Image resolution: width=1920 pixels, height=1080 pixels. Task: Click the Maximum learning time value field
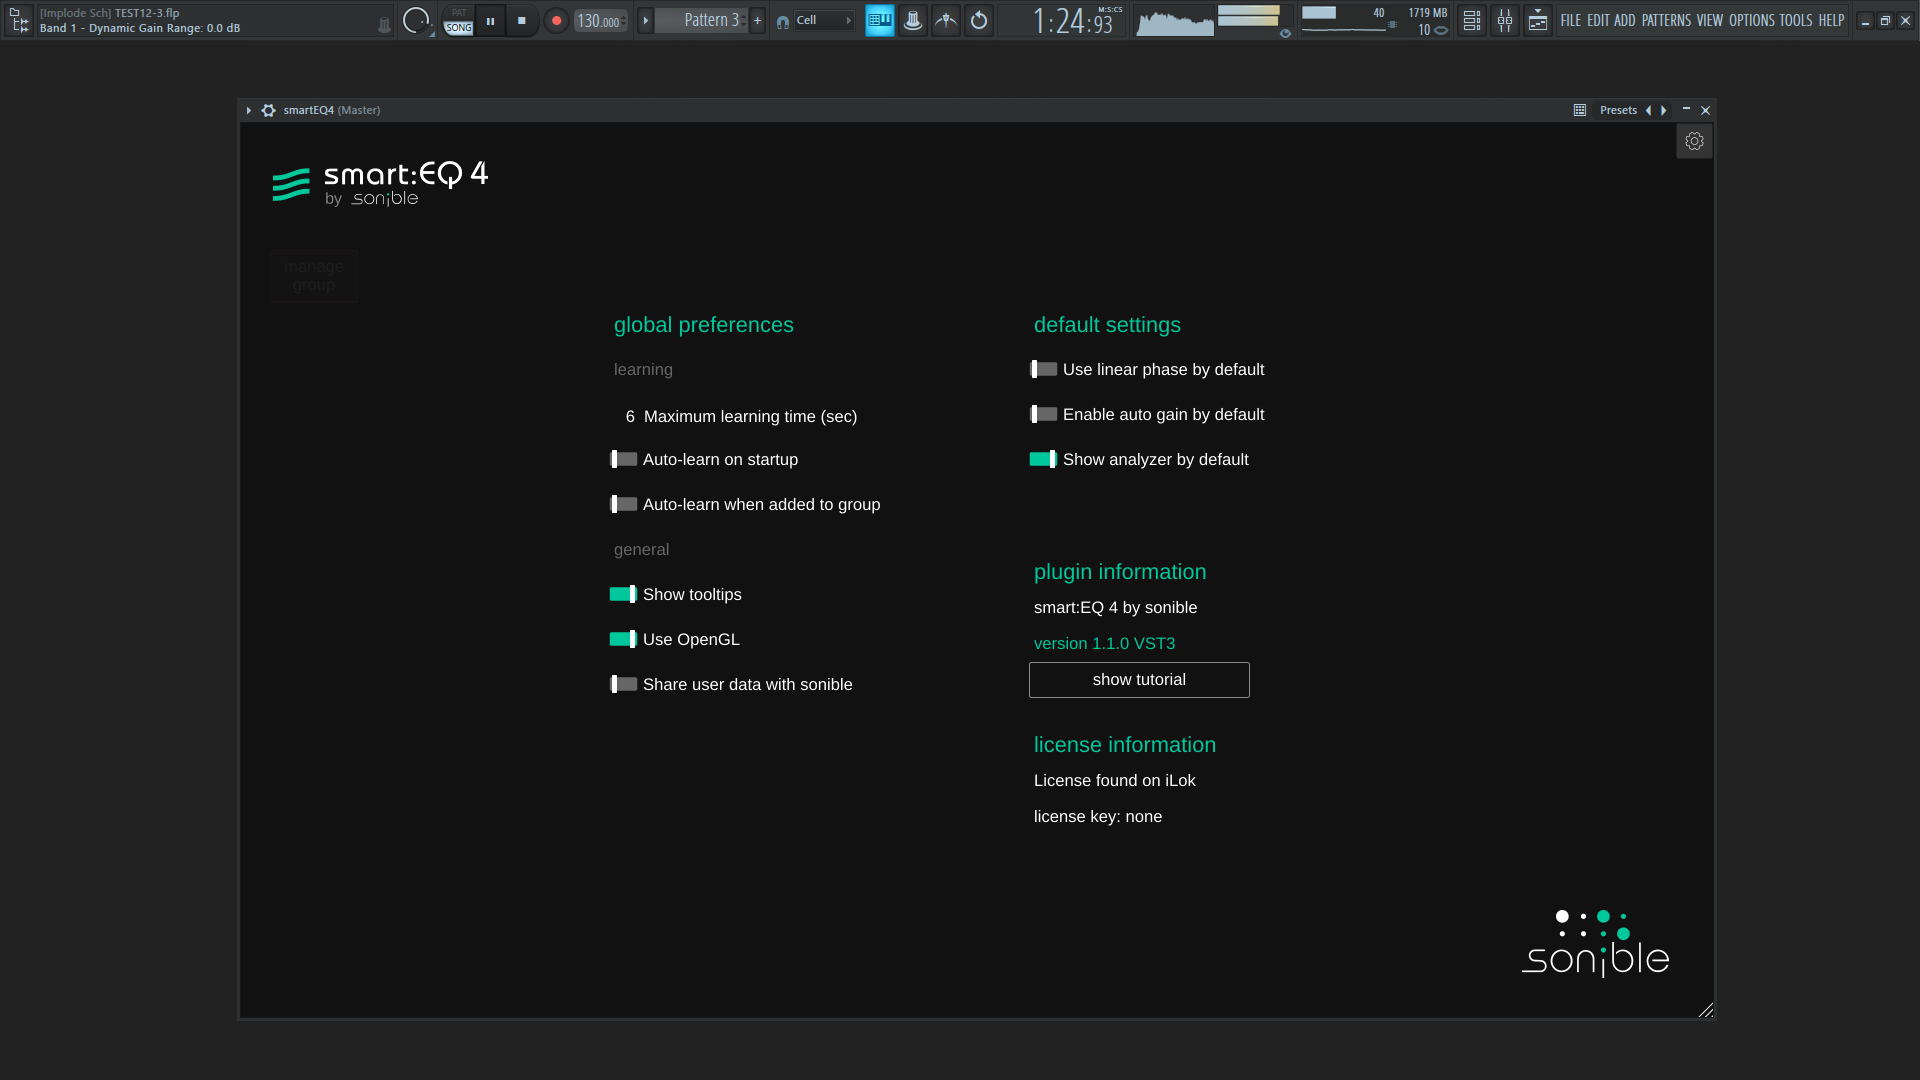click(x=630, y=416)
